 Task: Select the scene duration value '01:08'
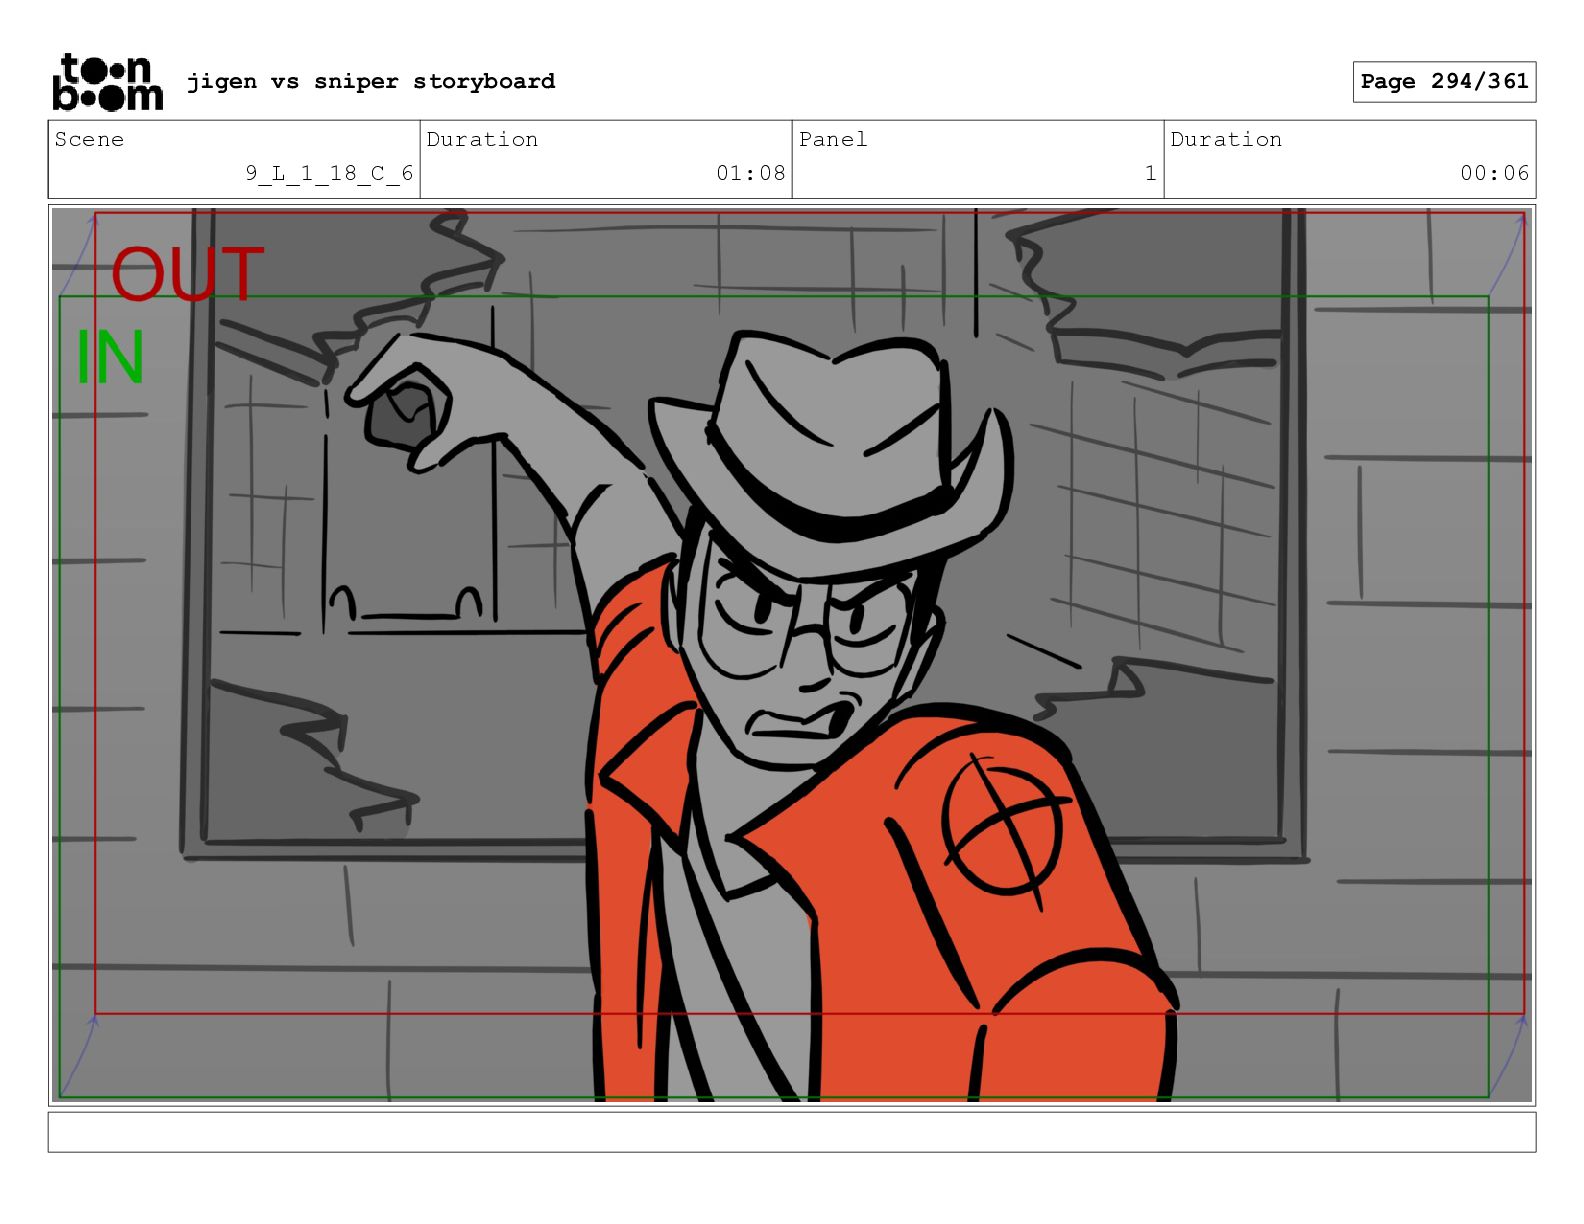(x=751, y=173)
